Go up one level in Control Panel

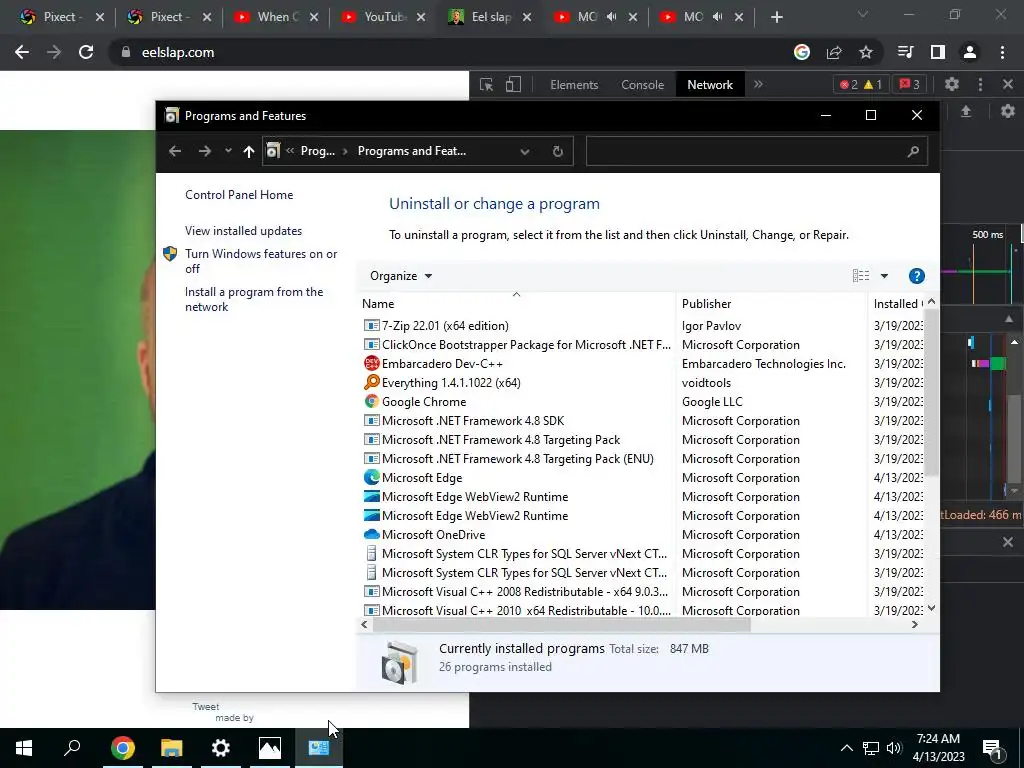click(248, 151)
